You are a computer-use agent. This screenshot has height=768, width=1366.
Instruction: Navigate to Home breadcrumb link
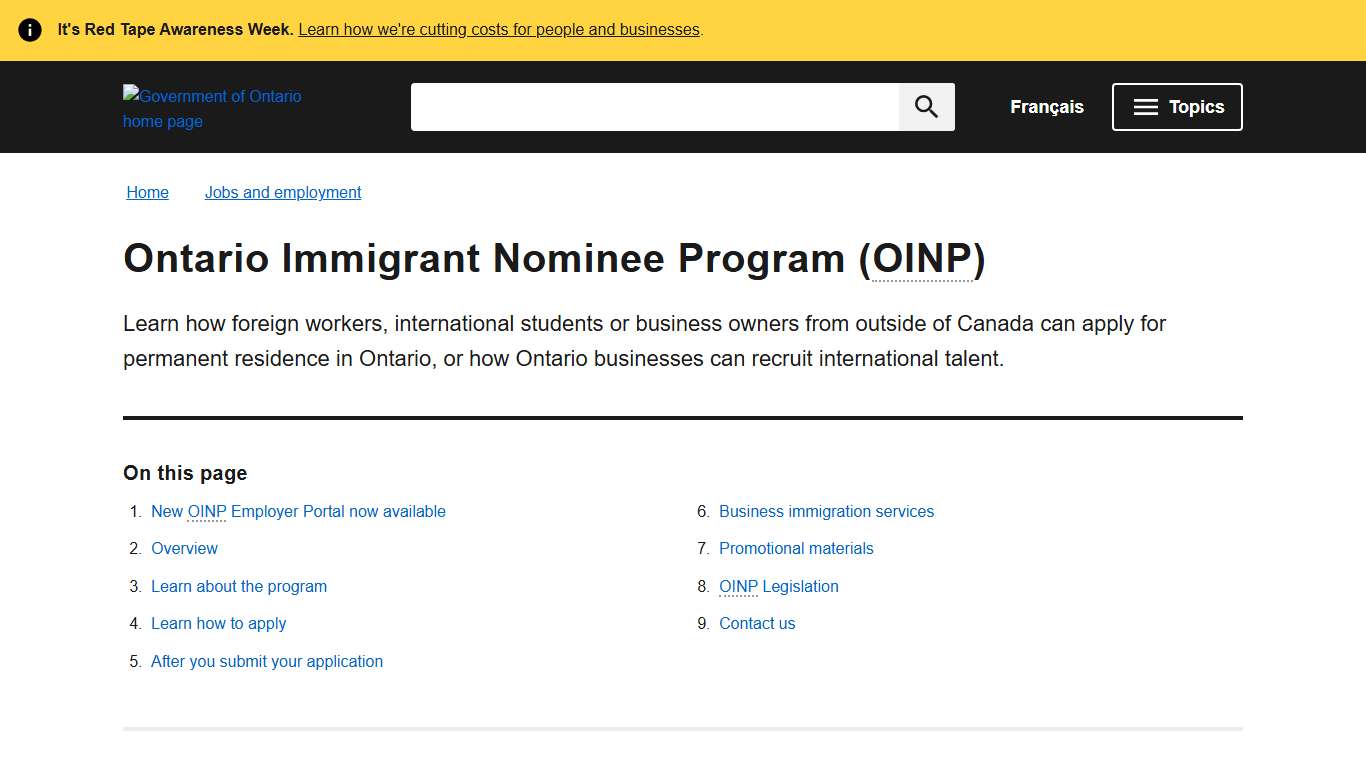click(x=147, y=192)
